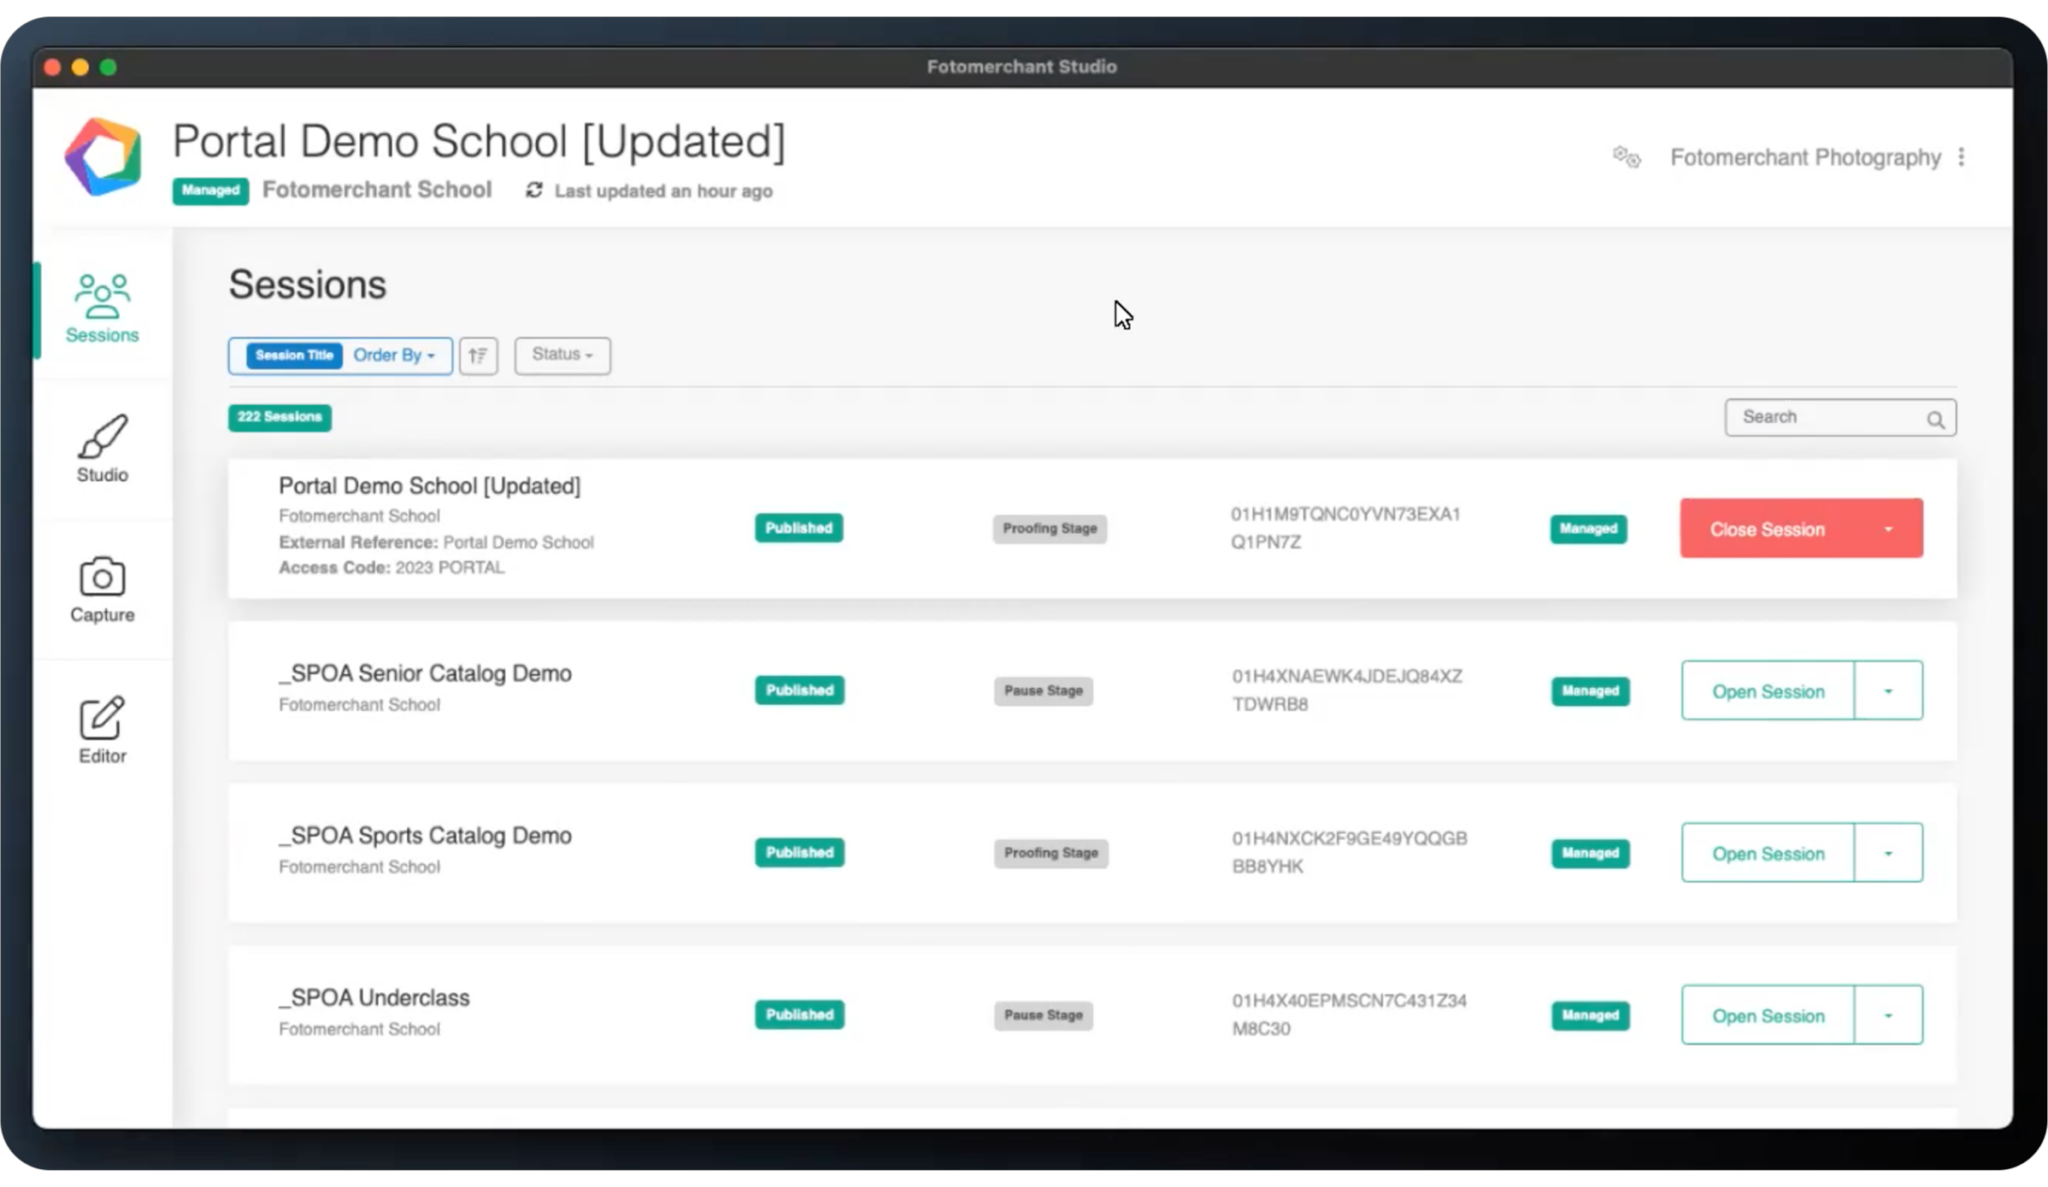Click session ID 01H1M9TQNC0YVN73EXA1Q1PN7Z
This screenshot has height=1187, width=2048.
pos(1345,528)
